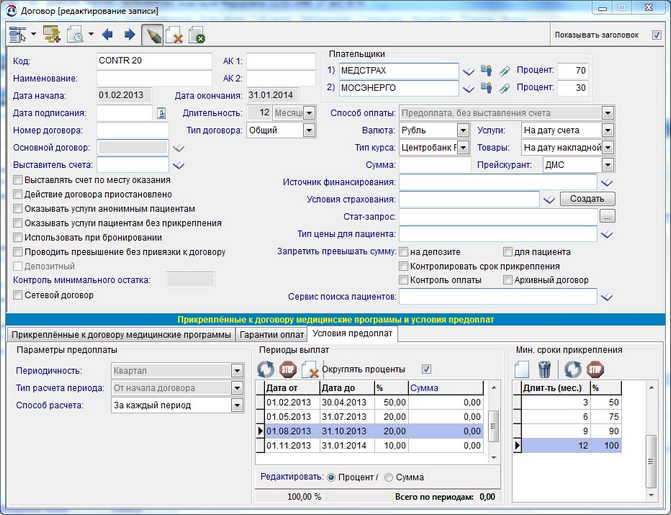This screenshot has height=515, width=671.
Task: Open the Периодичность dropdown
Action: [x=237, y=371]
